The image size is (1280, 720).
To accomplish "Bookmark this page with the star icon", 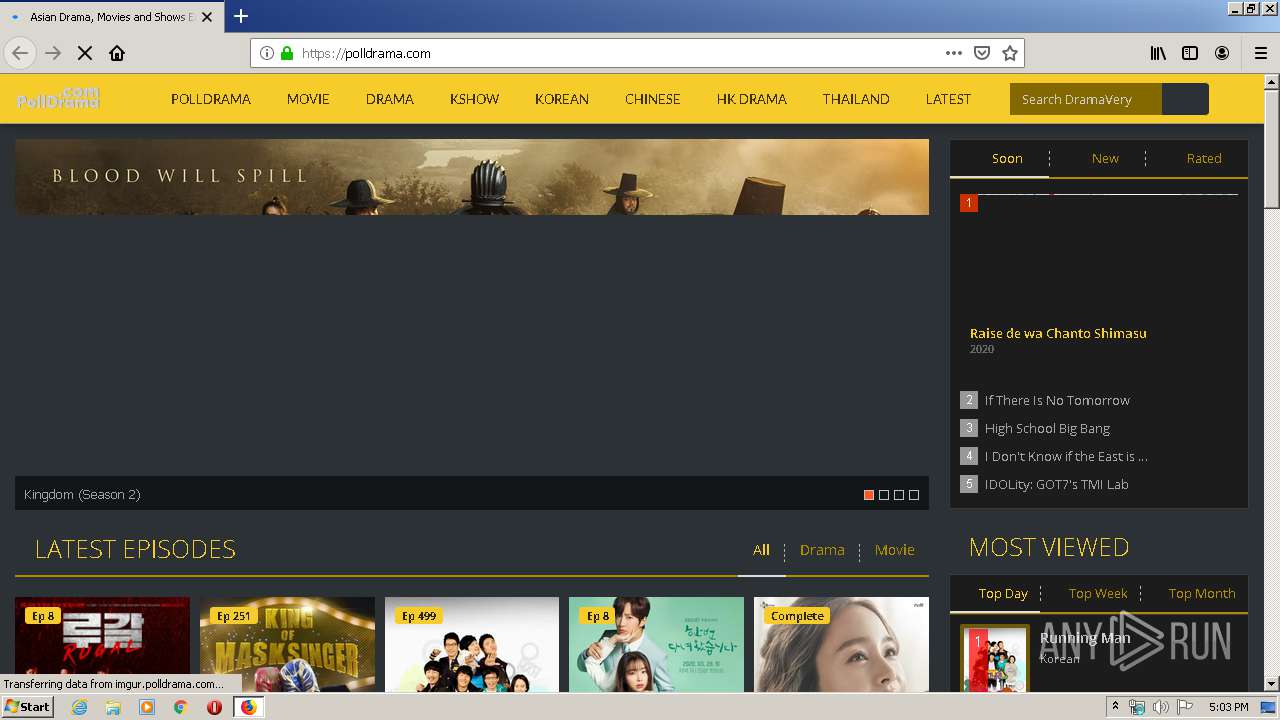I will pyautogui.click(x=1010, y=53).
